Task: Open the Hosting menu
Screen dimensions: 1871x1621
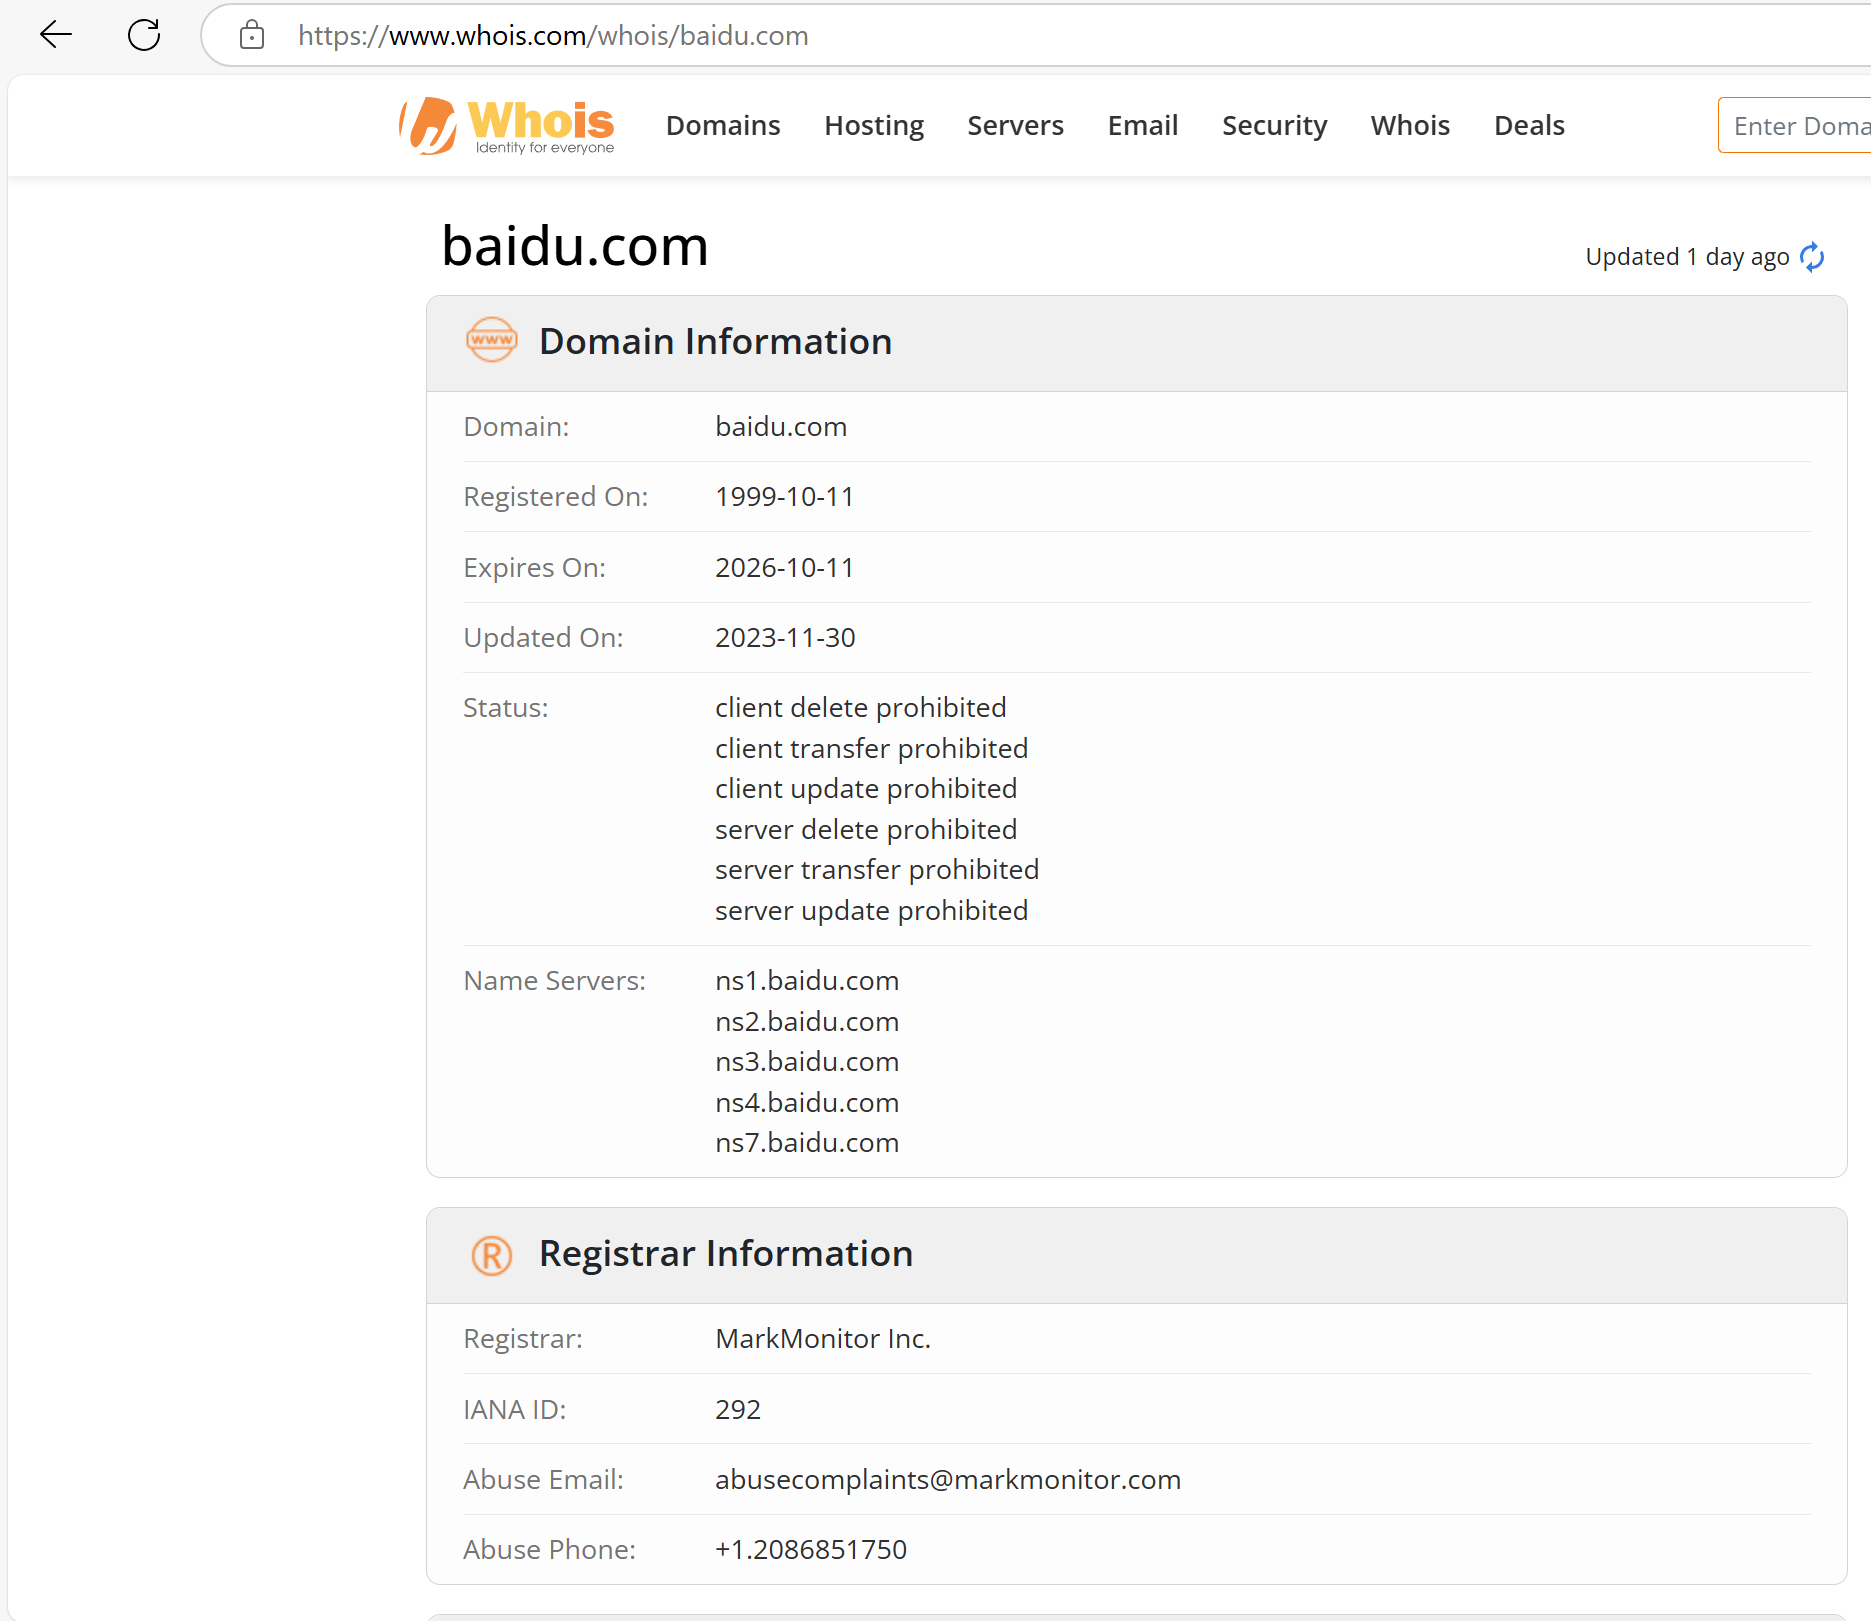Action: pos(874,126)
